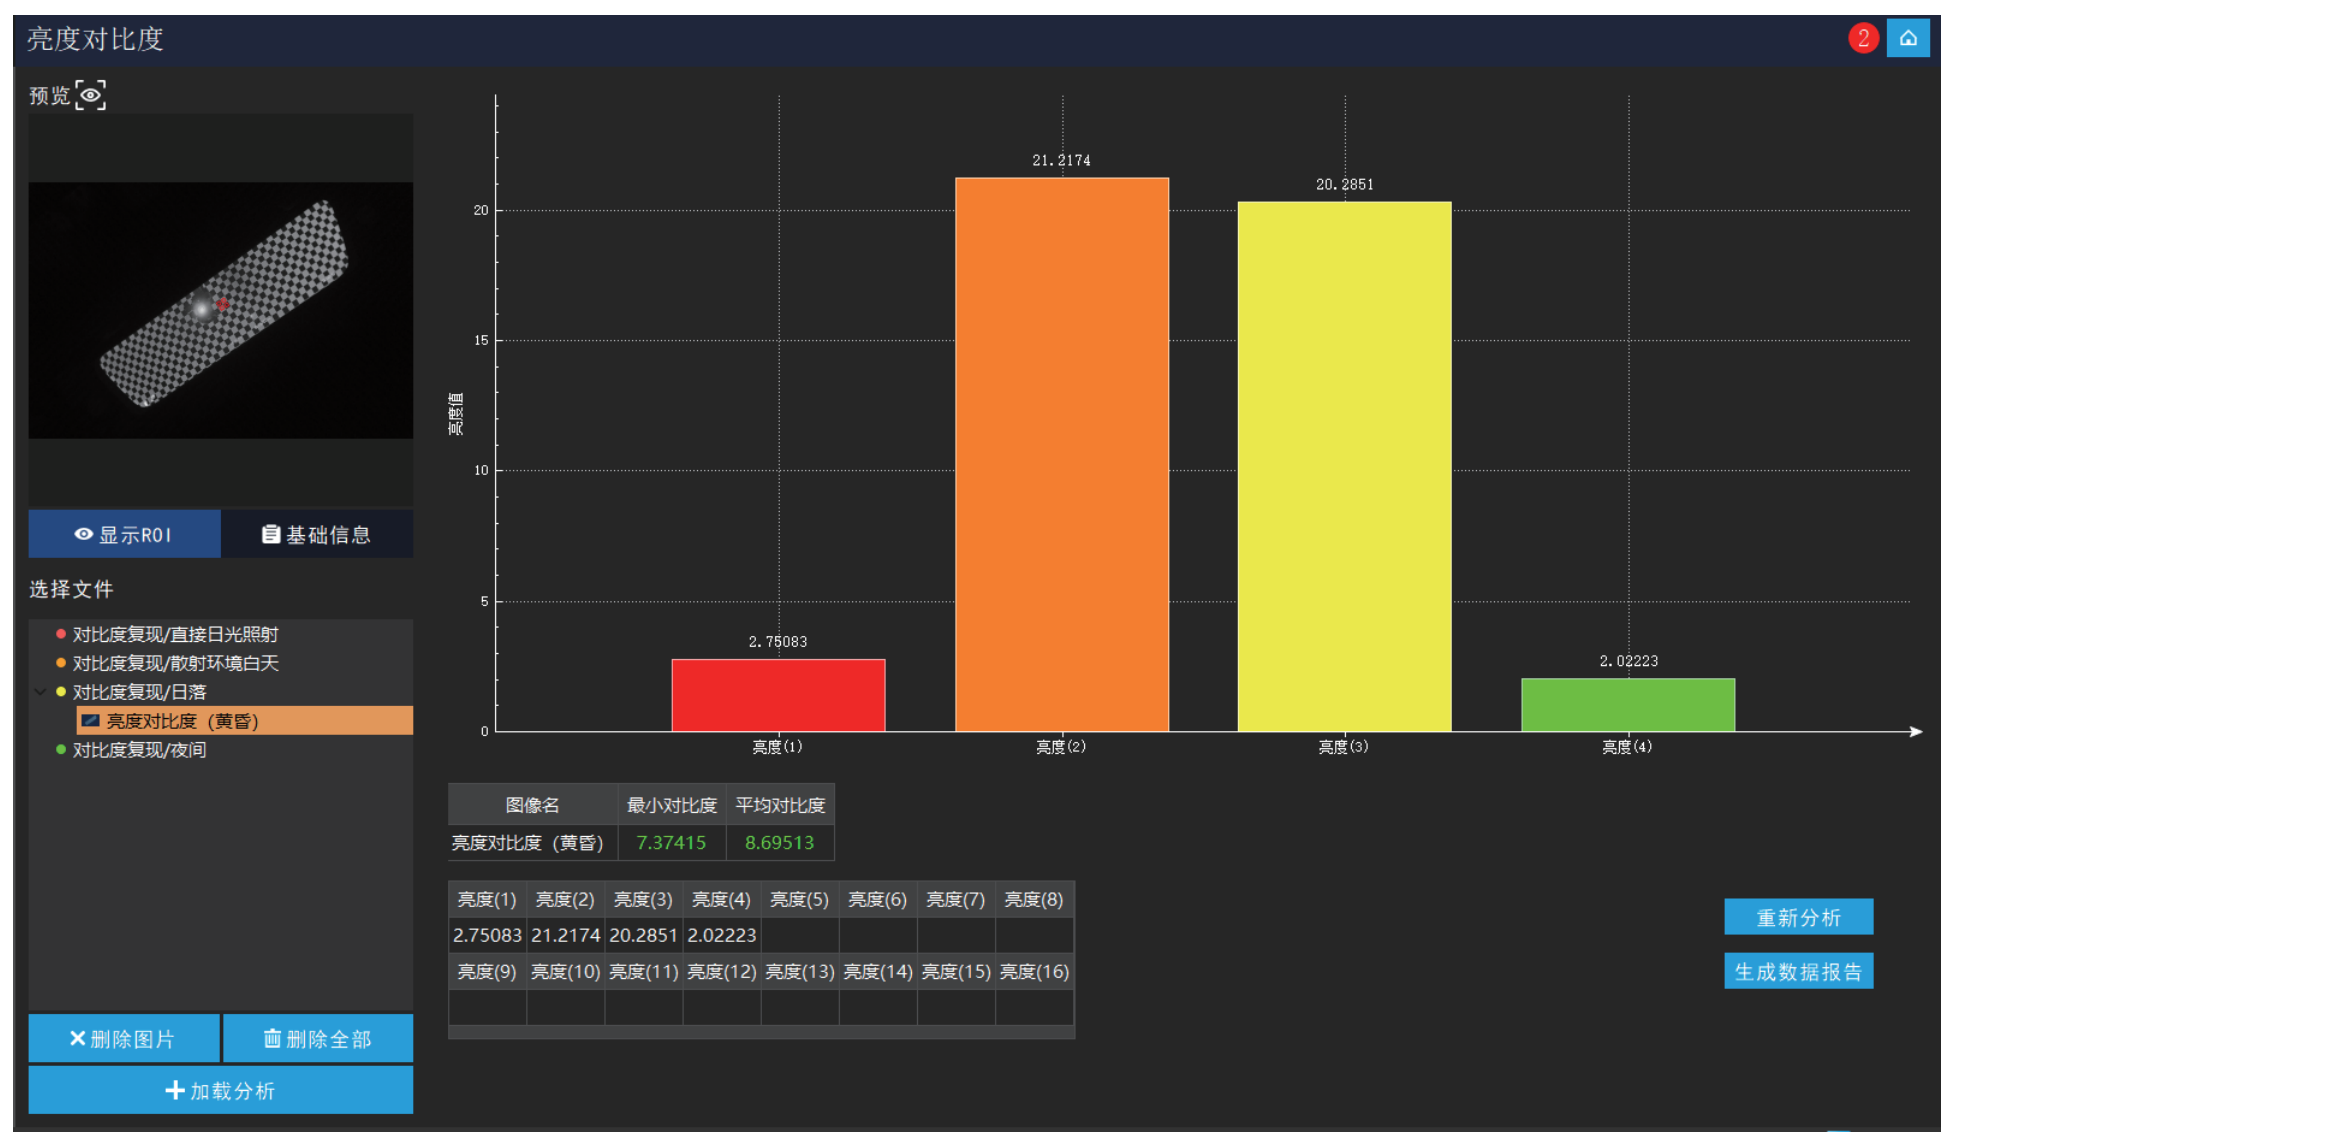This screenshot has height=1137, width=2336.
Task: Select 对比度复现/夜间 tree item
Action: (x=139, y=749)
